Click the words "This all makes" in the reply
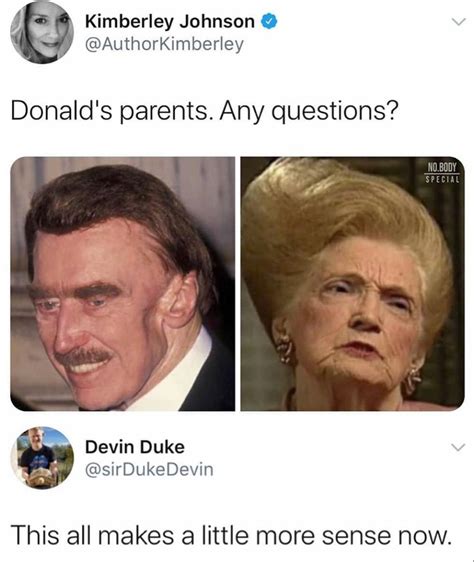 click(x=93, y=535)
